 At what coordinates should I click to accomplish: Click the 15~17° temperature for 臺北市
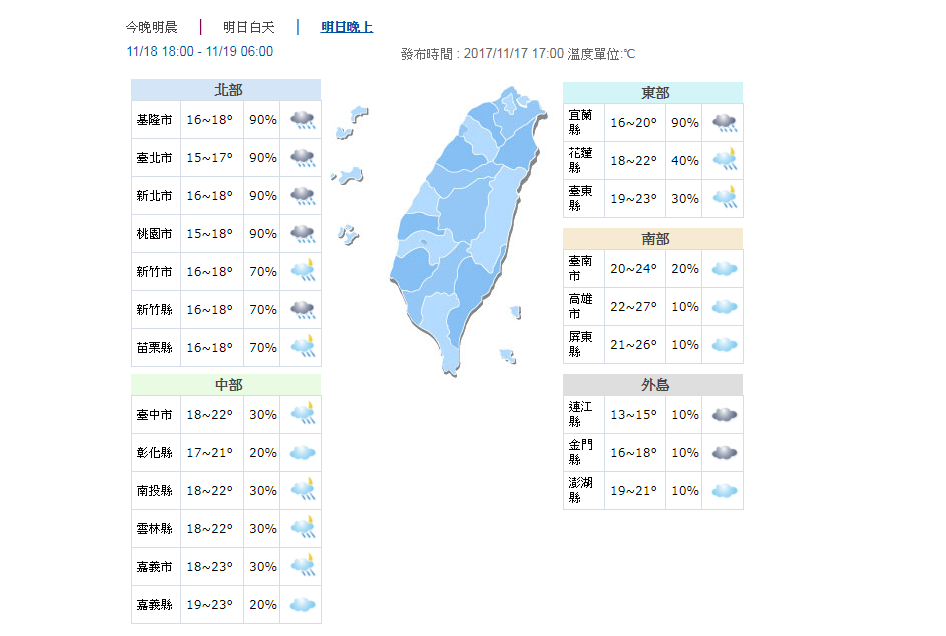point(209,157)
